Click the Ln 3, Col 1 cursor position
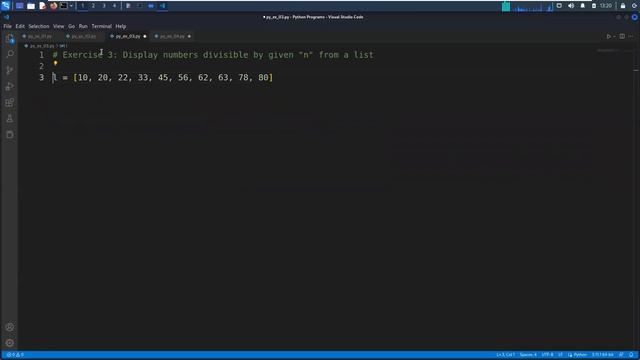 [505, 355]
